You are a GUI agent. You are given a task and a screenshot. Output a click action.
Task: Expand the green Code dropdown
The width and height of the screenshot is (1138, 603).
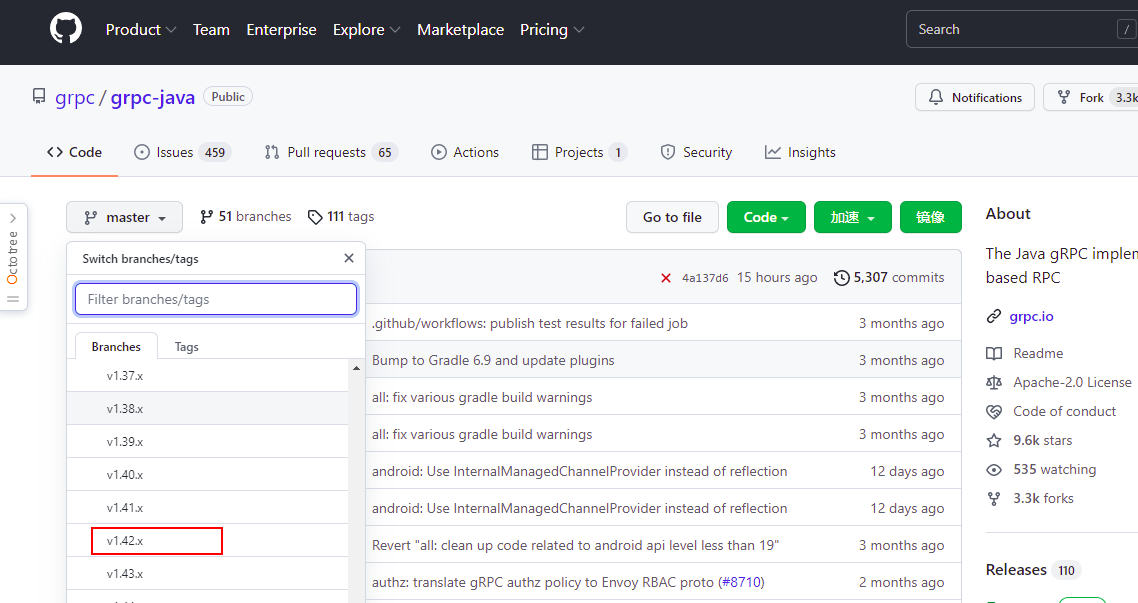pos(766,217)
